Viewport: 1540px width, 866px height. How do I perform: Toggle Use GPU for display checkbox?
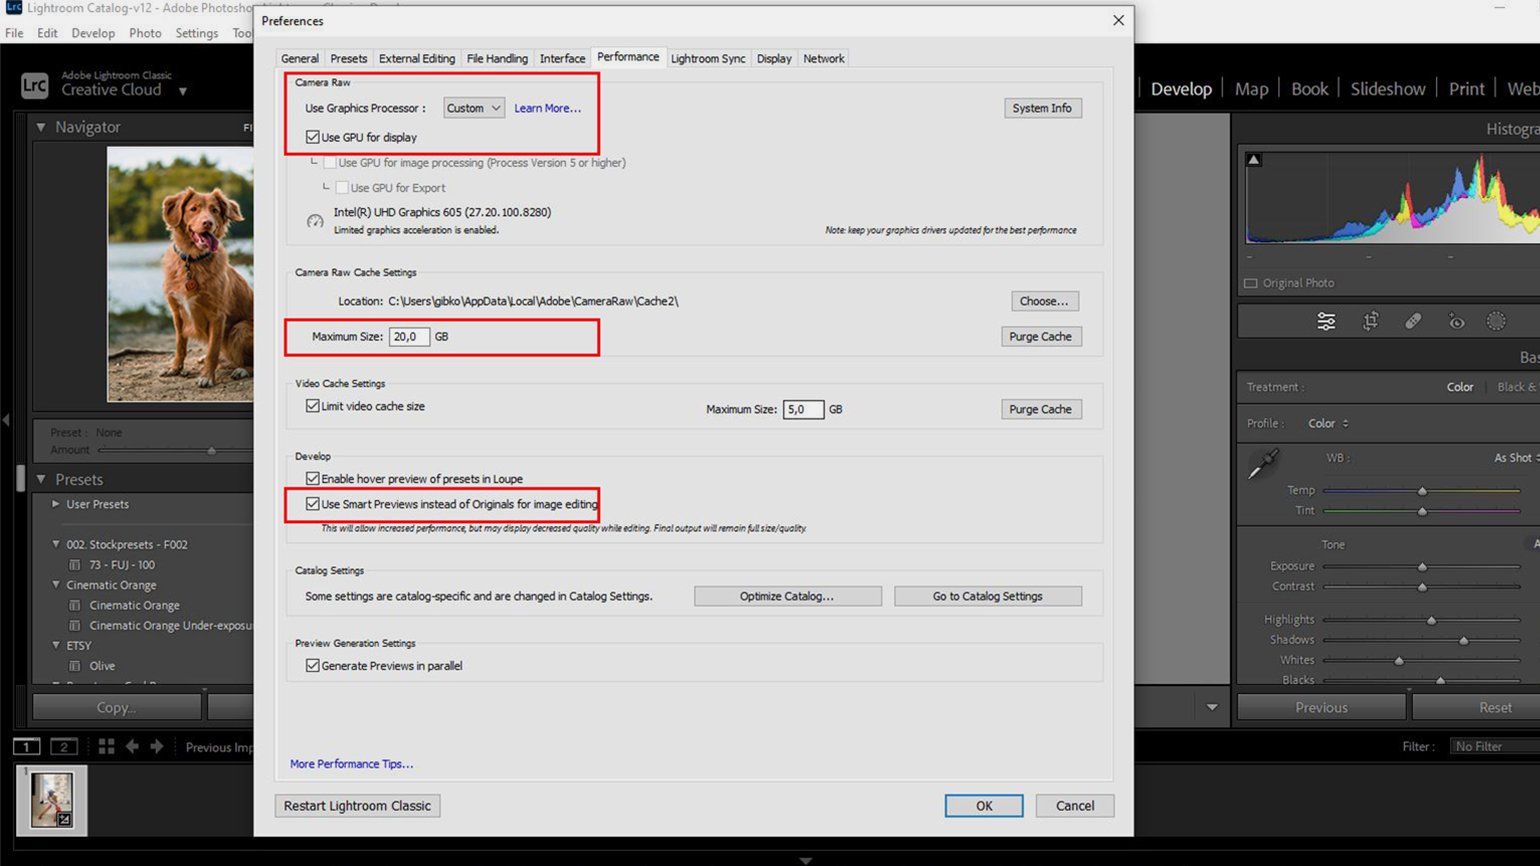pos(313,137)
